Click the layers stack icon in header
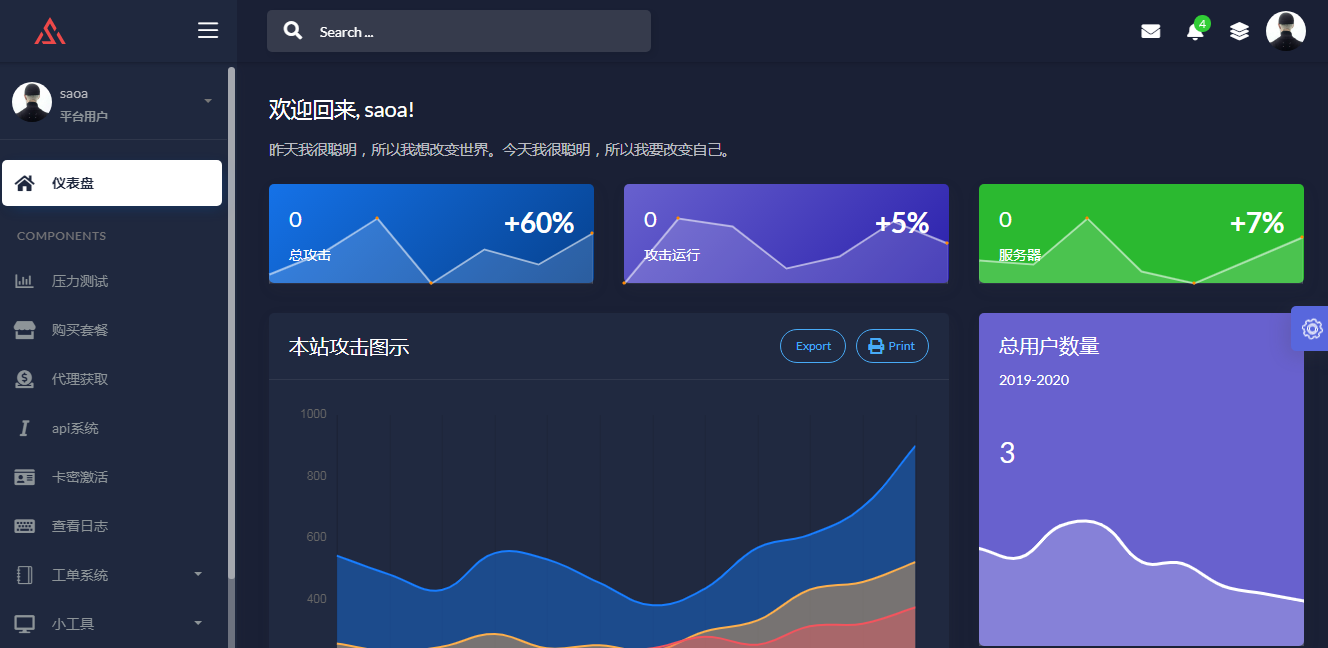Screen dimensions: 1328x648 pyautogui.click(x=1239, y=31)
